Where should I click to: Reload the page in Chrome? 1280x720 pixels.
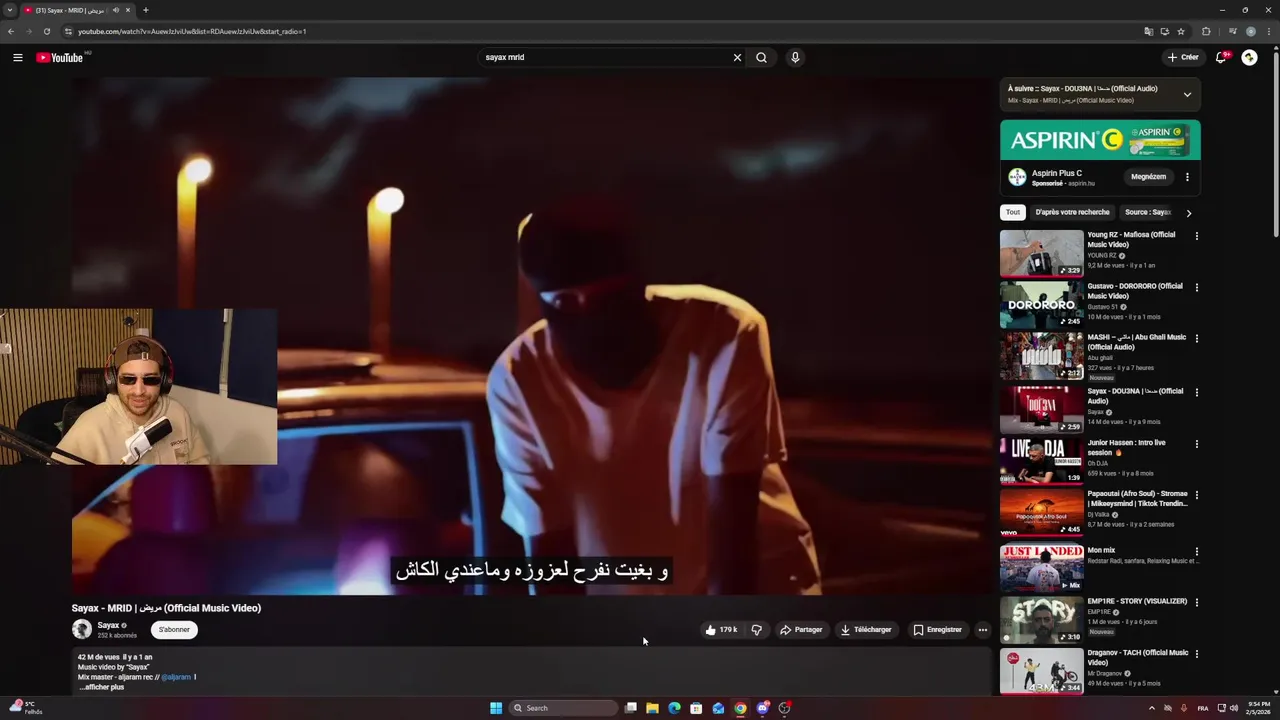pos(46,31)
